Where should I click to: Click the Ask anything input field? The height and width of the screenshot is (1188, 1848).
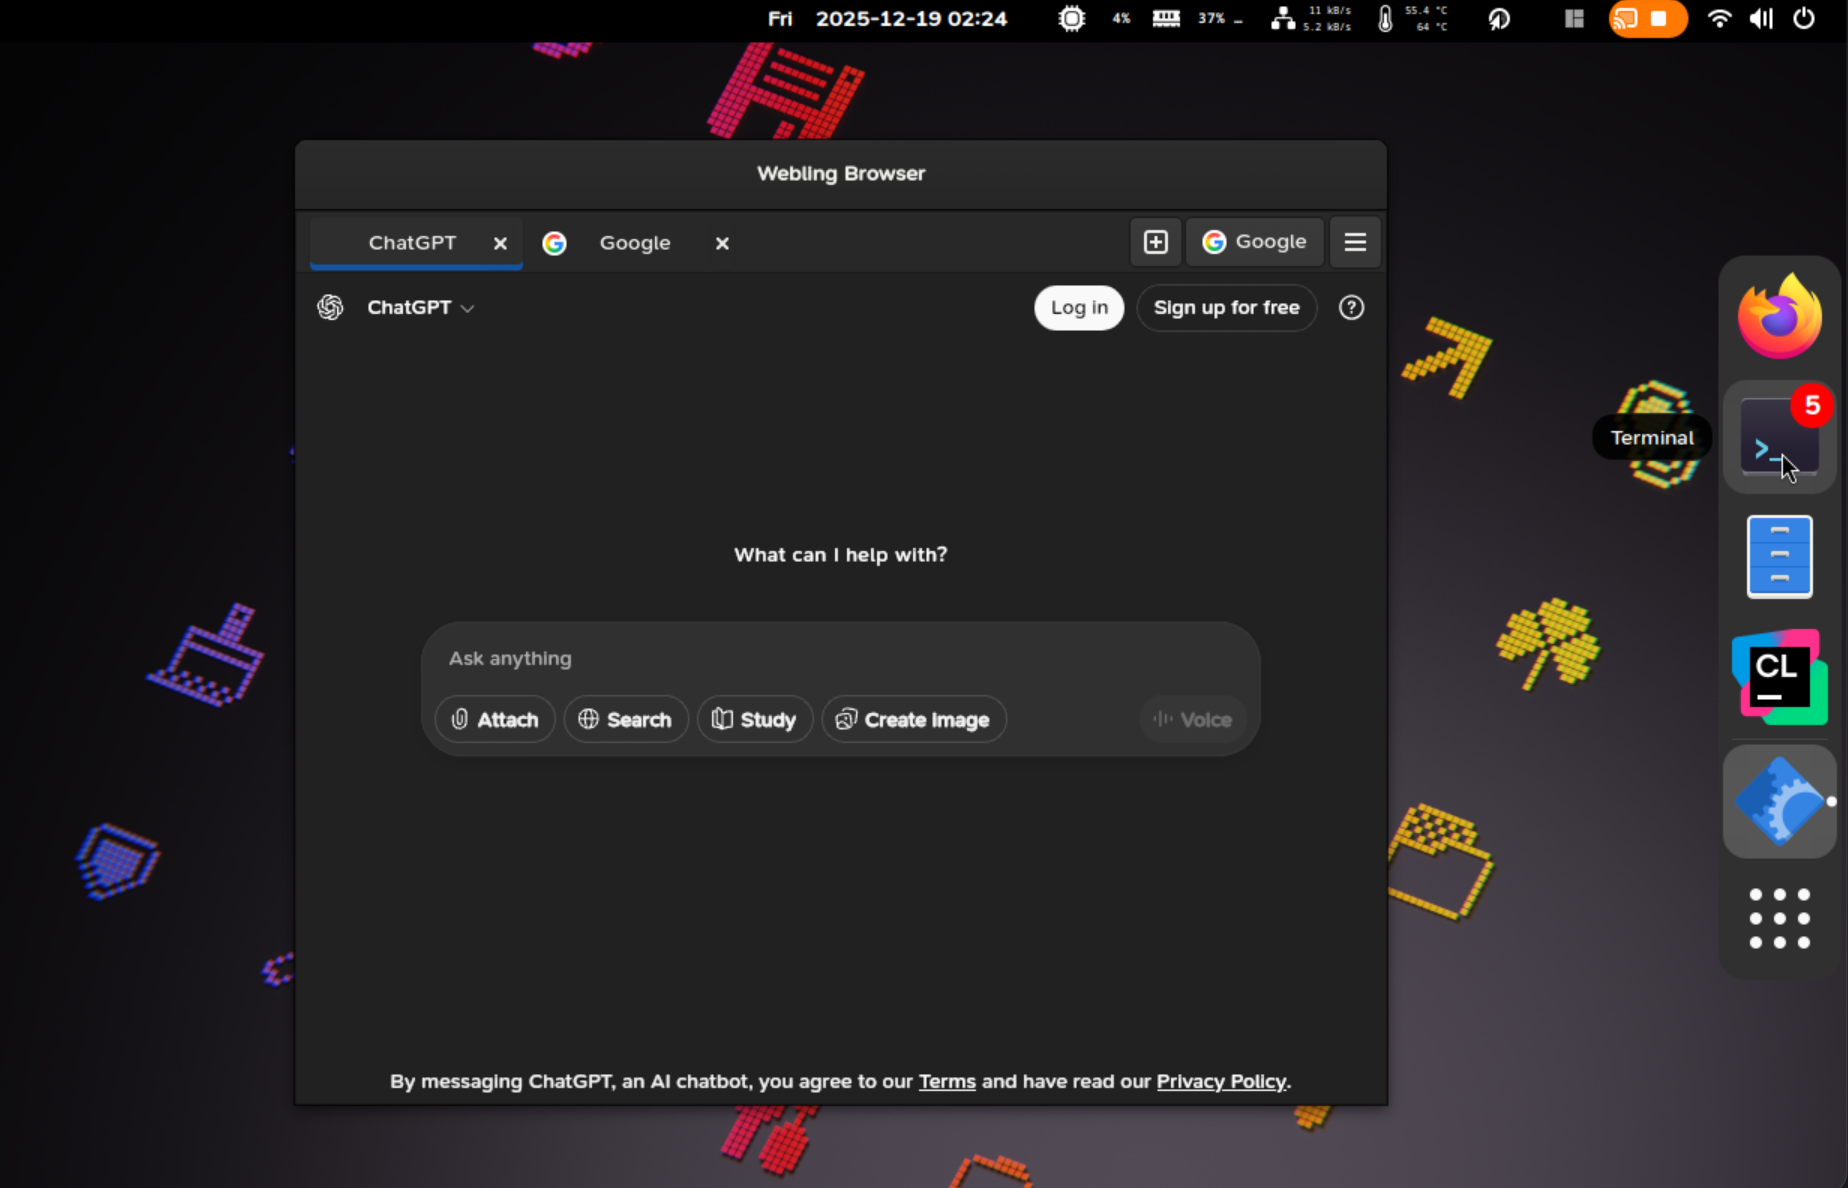pyautogui.click(x=840, y=659)
